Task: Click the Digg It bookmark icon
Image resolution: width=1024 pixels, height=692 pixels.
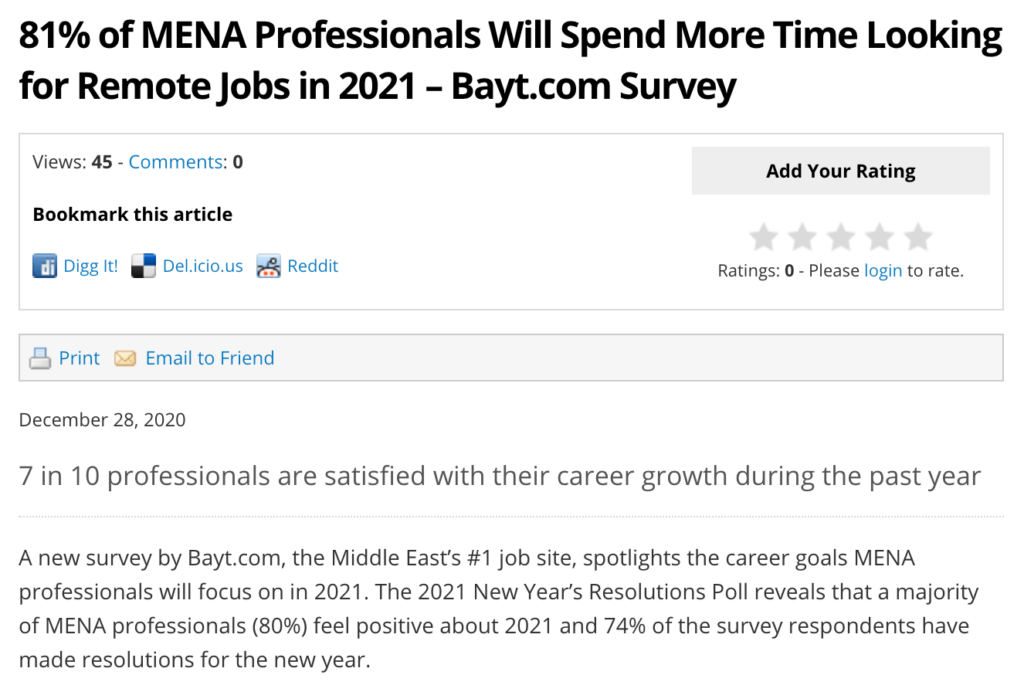Action: click(45, 266)
